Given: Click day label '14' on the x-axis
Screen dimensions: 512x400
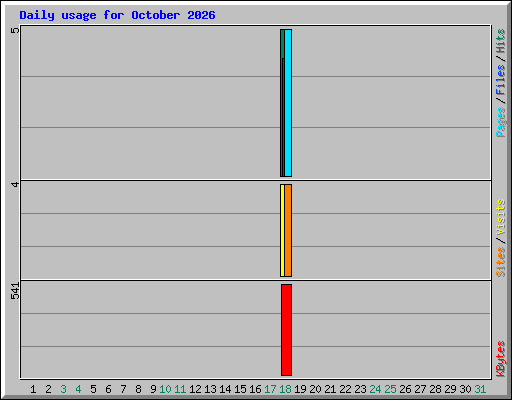Looking at the screenshot, I should point(225,389).
